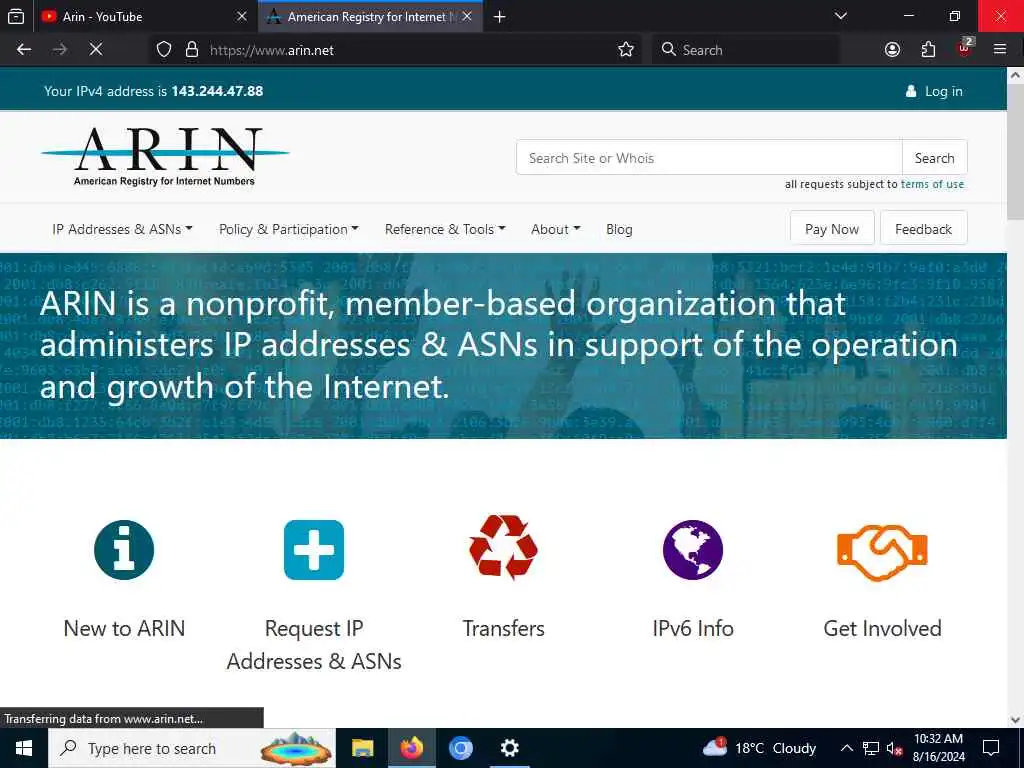Screen dimensions: 1024x768
Task: Open the IPv6 Info globe icon
Action: [x=693, y=550]
